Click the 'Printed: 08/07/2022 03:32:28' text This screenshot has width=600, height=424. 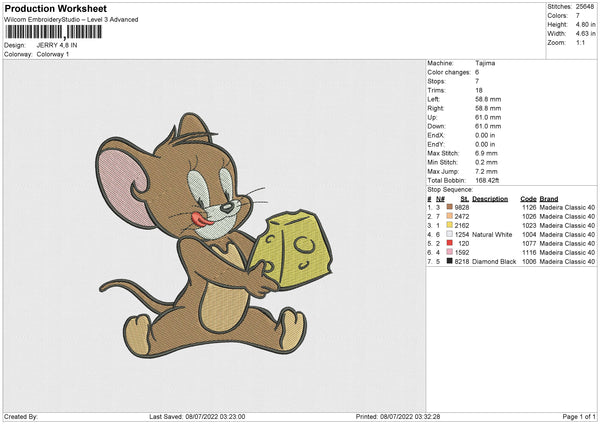click(x=398, y=416)
